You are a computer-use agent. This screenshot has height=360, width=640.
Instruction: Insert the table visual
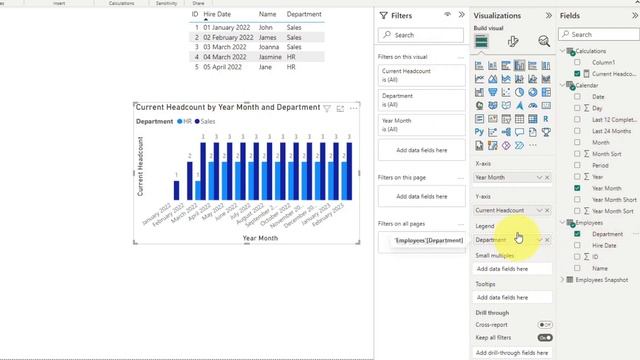coord(519,119)
